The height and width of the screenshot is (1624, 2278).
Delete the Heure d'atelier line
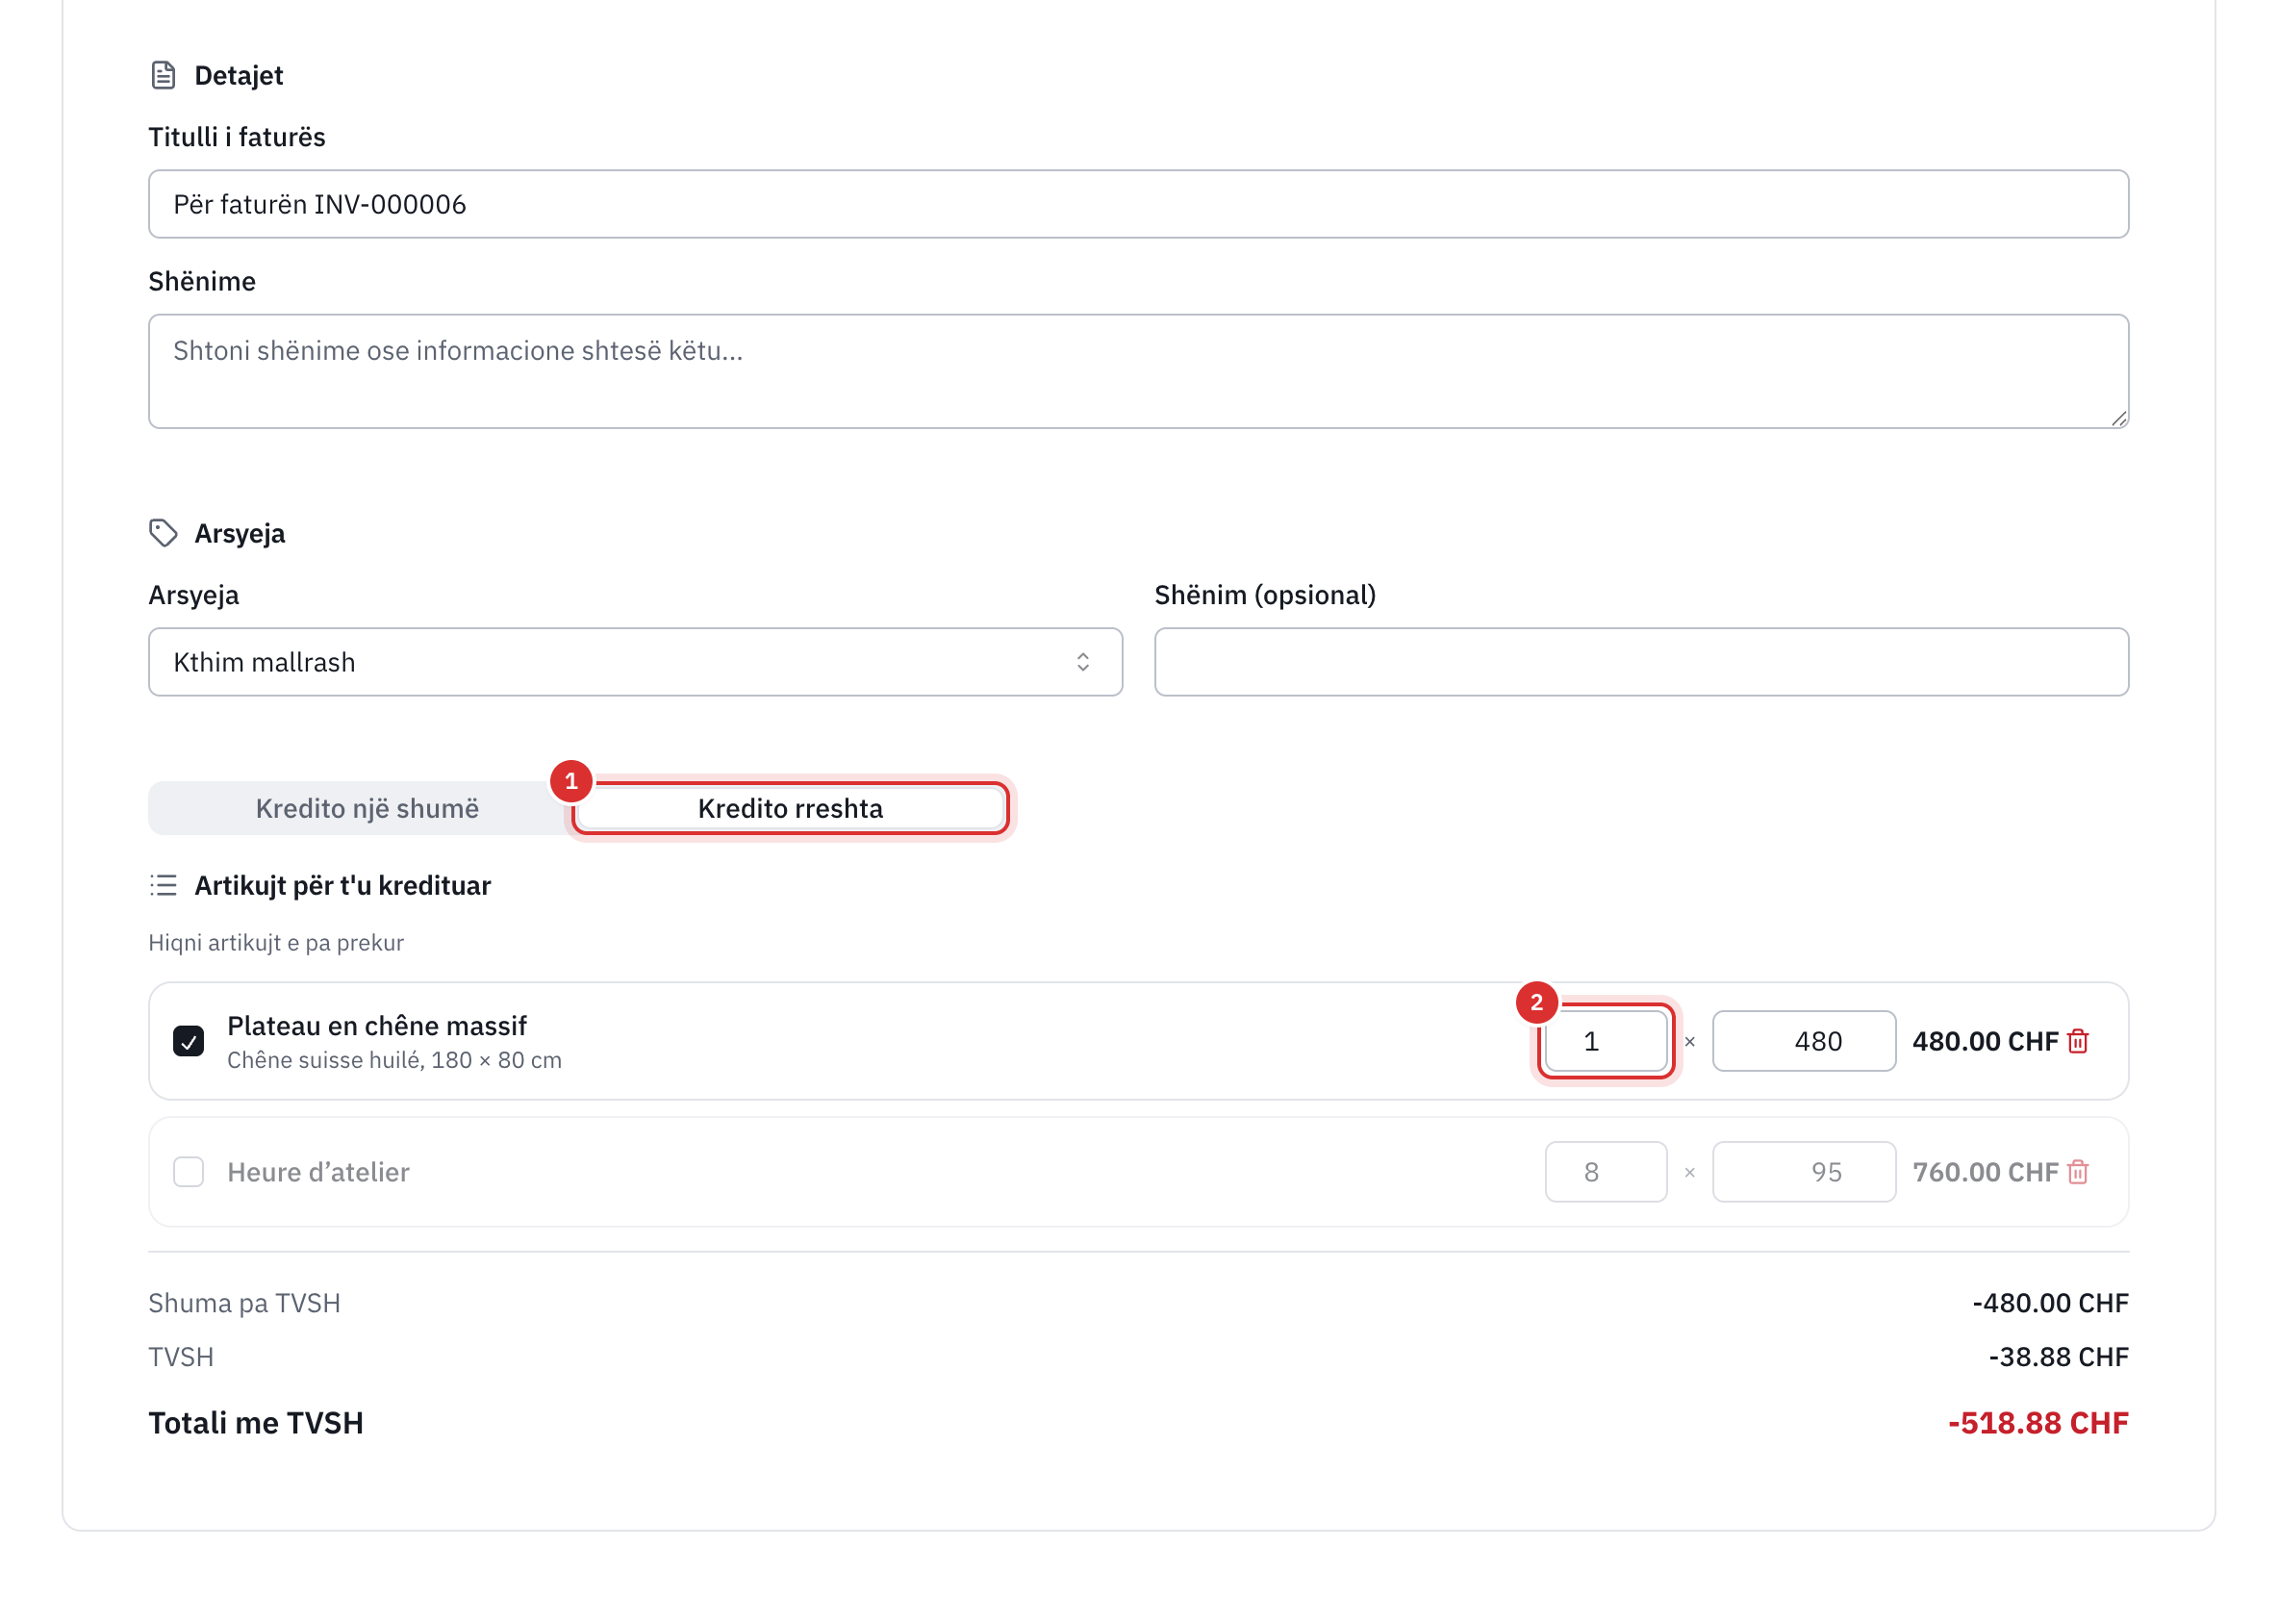2078,1172
